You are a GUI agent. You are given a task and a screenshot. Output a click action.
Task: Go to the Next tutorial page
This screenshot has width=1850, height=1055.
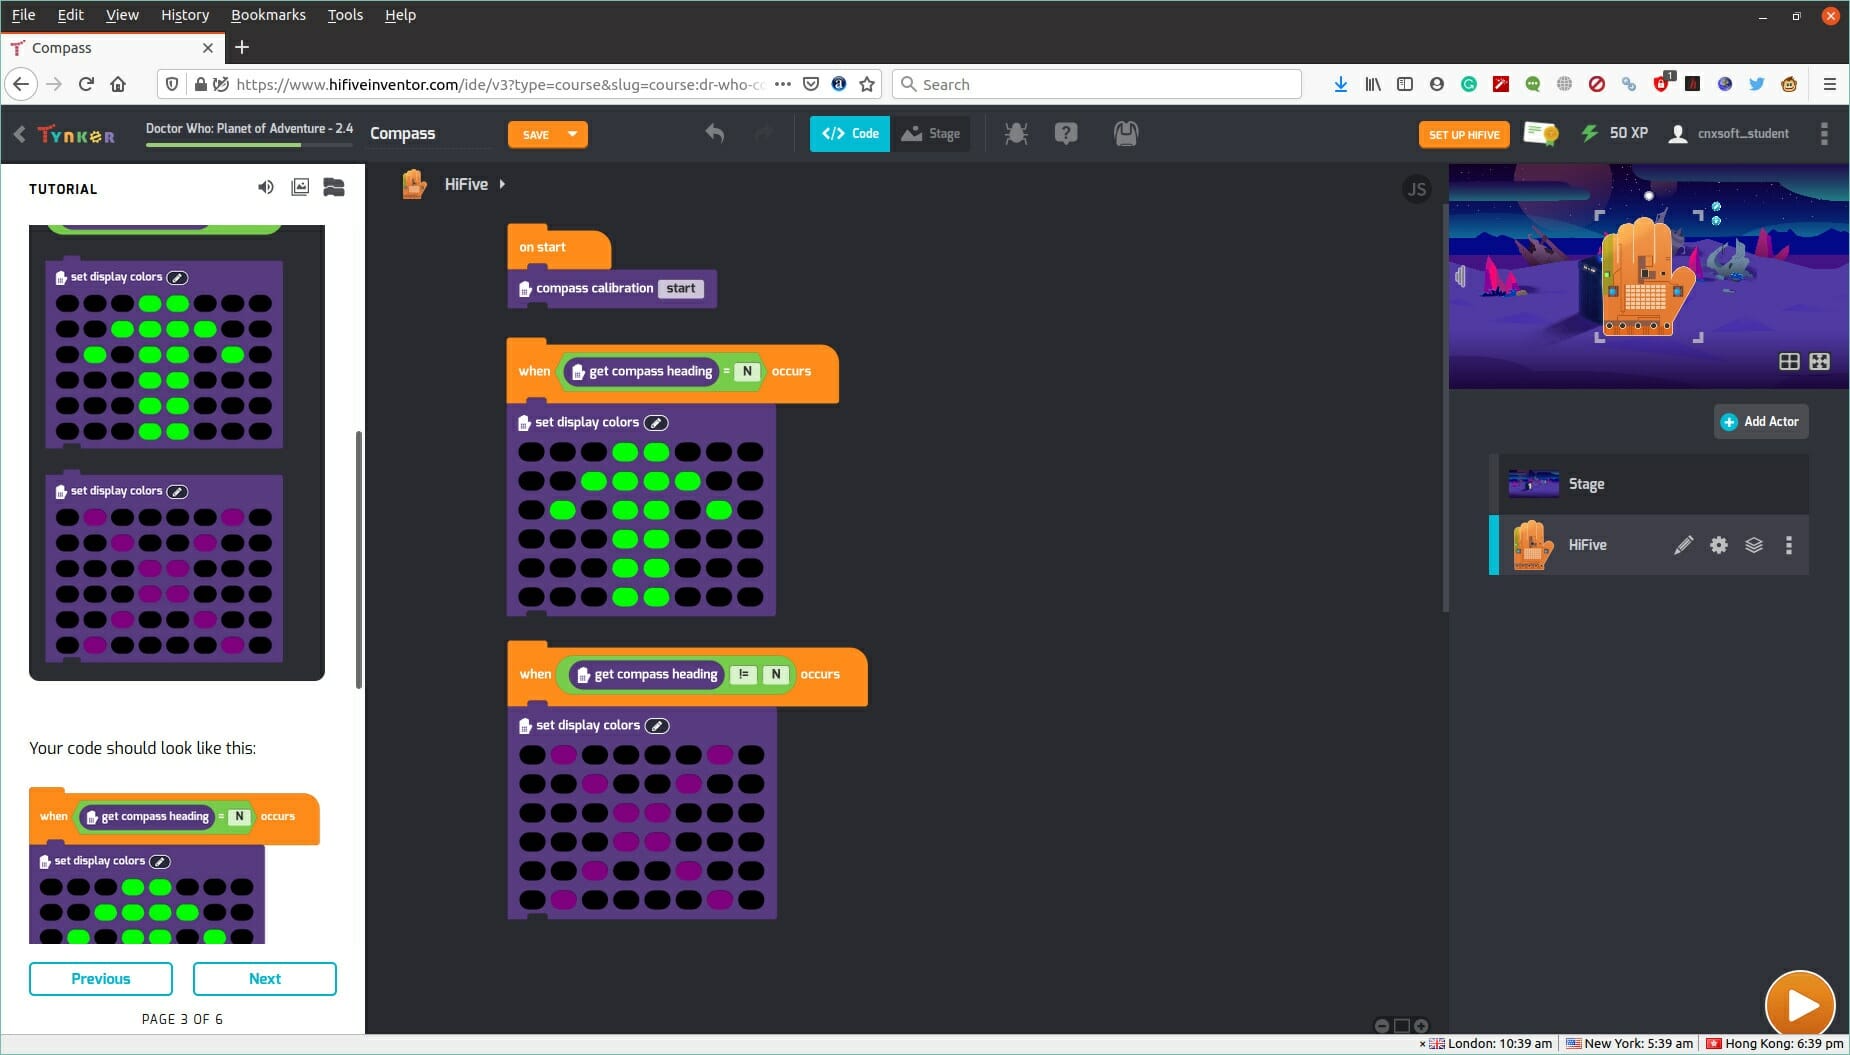(264, 978)
